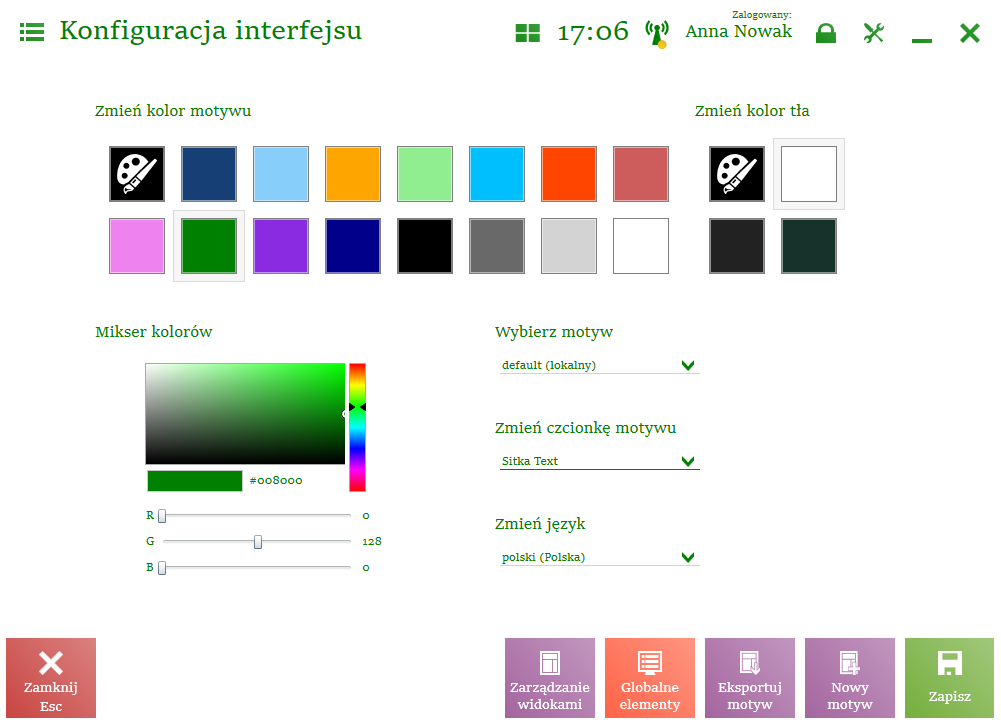Viewport: 1001px width, 723px height.
Task: Select the dusty red theme swatch
Action: point(641,174)
